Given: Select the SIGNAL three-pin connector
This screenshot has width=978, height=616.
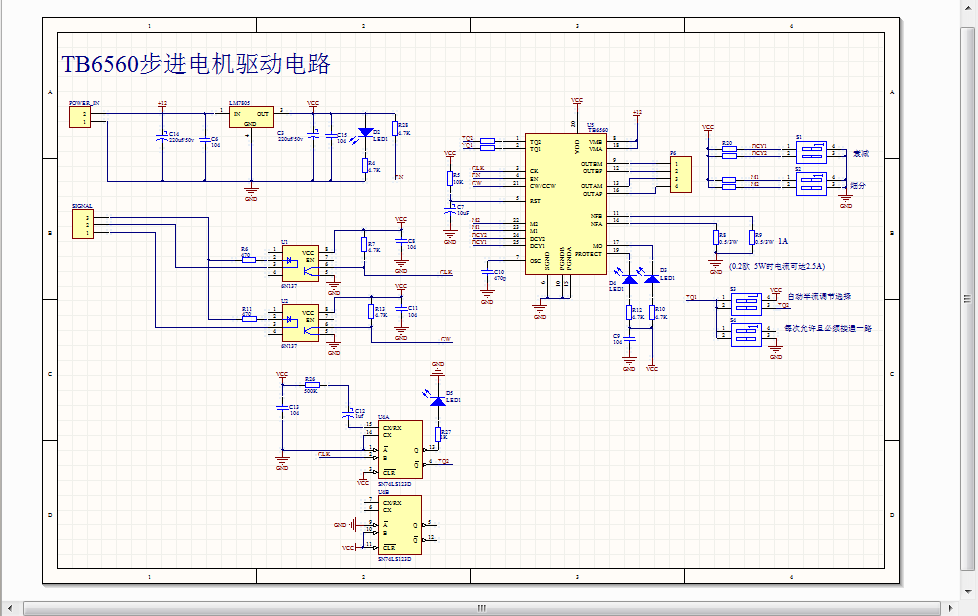Looking at the screenshot, I should (x=83, y=224).
